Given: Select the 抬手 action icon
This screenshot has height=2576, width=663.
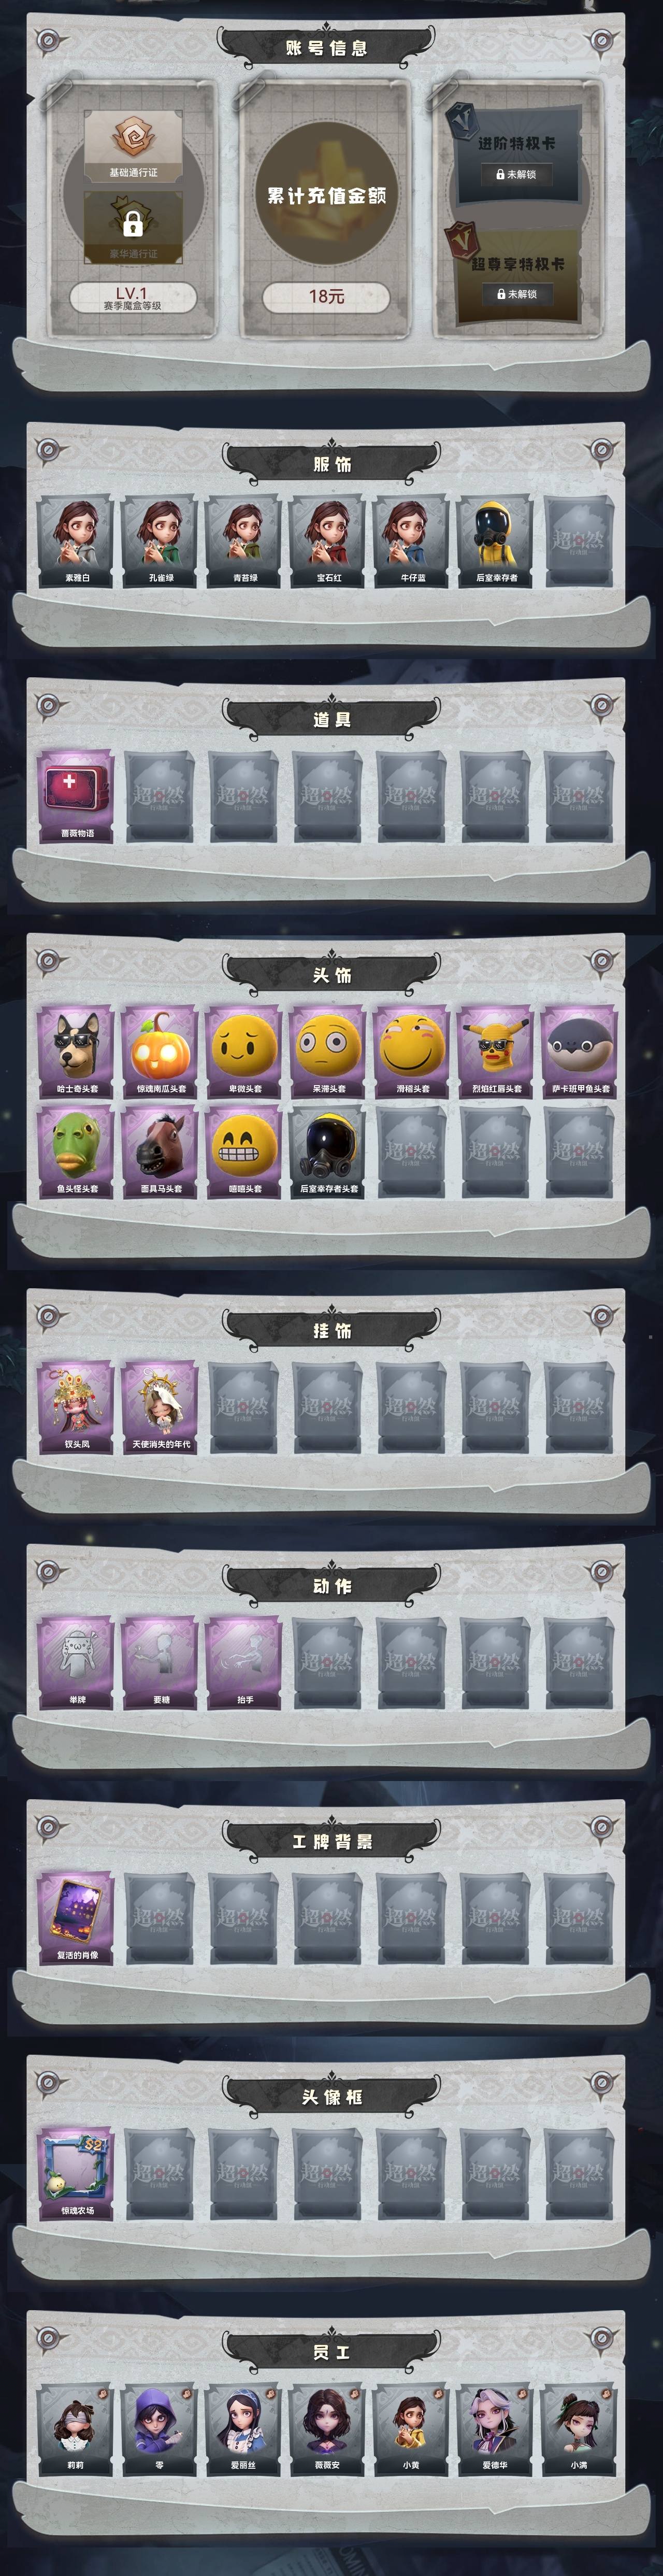Looking at the screenshot, I should [x=244, y=1662].
